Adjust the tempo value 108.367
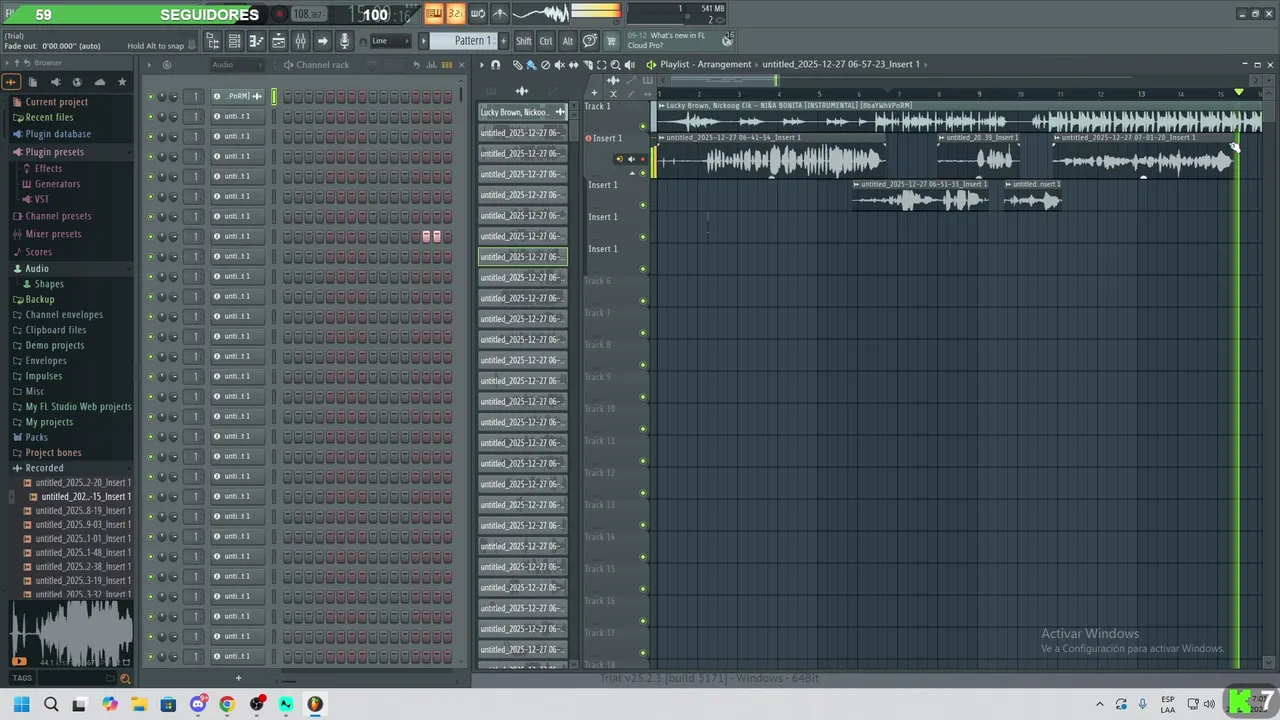The height and width of the screenshot is (720, 1280). point(308,14)
